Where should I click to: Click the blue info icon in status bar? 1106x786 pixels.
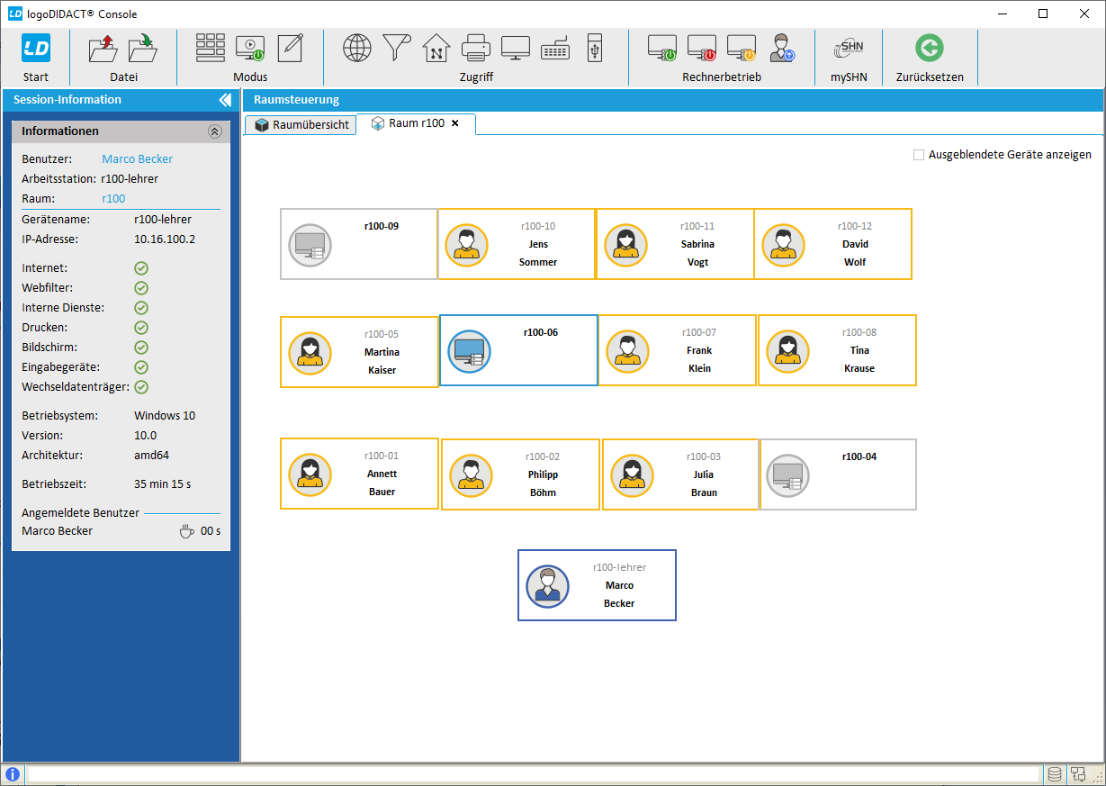[12, 774]
